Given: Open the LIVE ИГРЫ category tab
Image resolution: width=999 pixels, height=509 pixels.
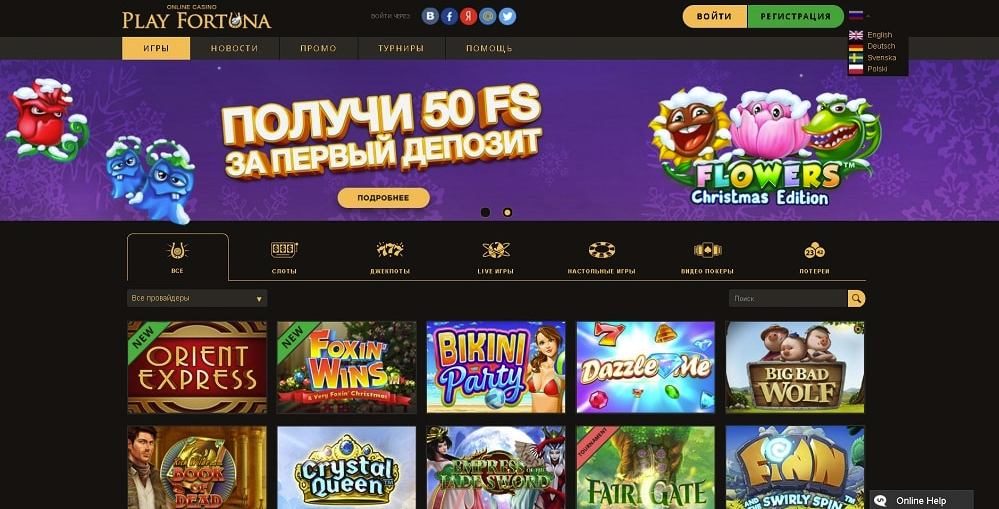Looking at the screenshot, I should [x=496, y=257].
